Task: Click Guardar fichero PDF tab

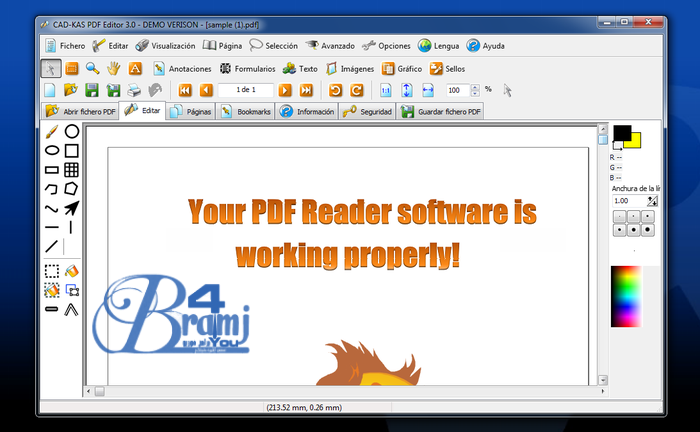Action: pyautogui.click(x=441, y=112)
